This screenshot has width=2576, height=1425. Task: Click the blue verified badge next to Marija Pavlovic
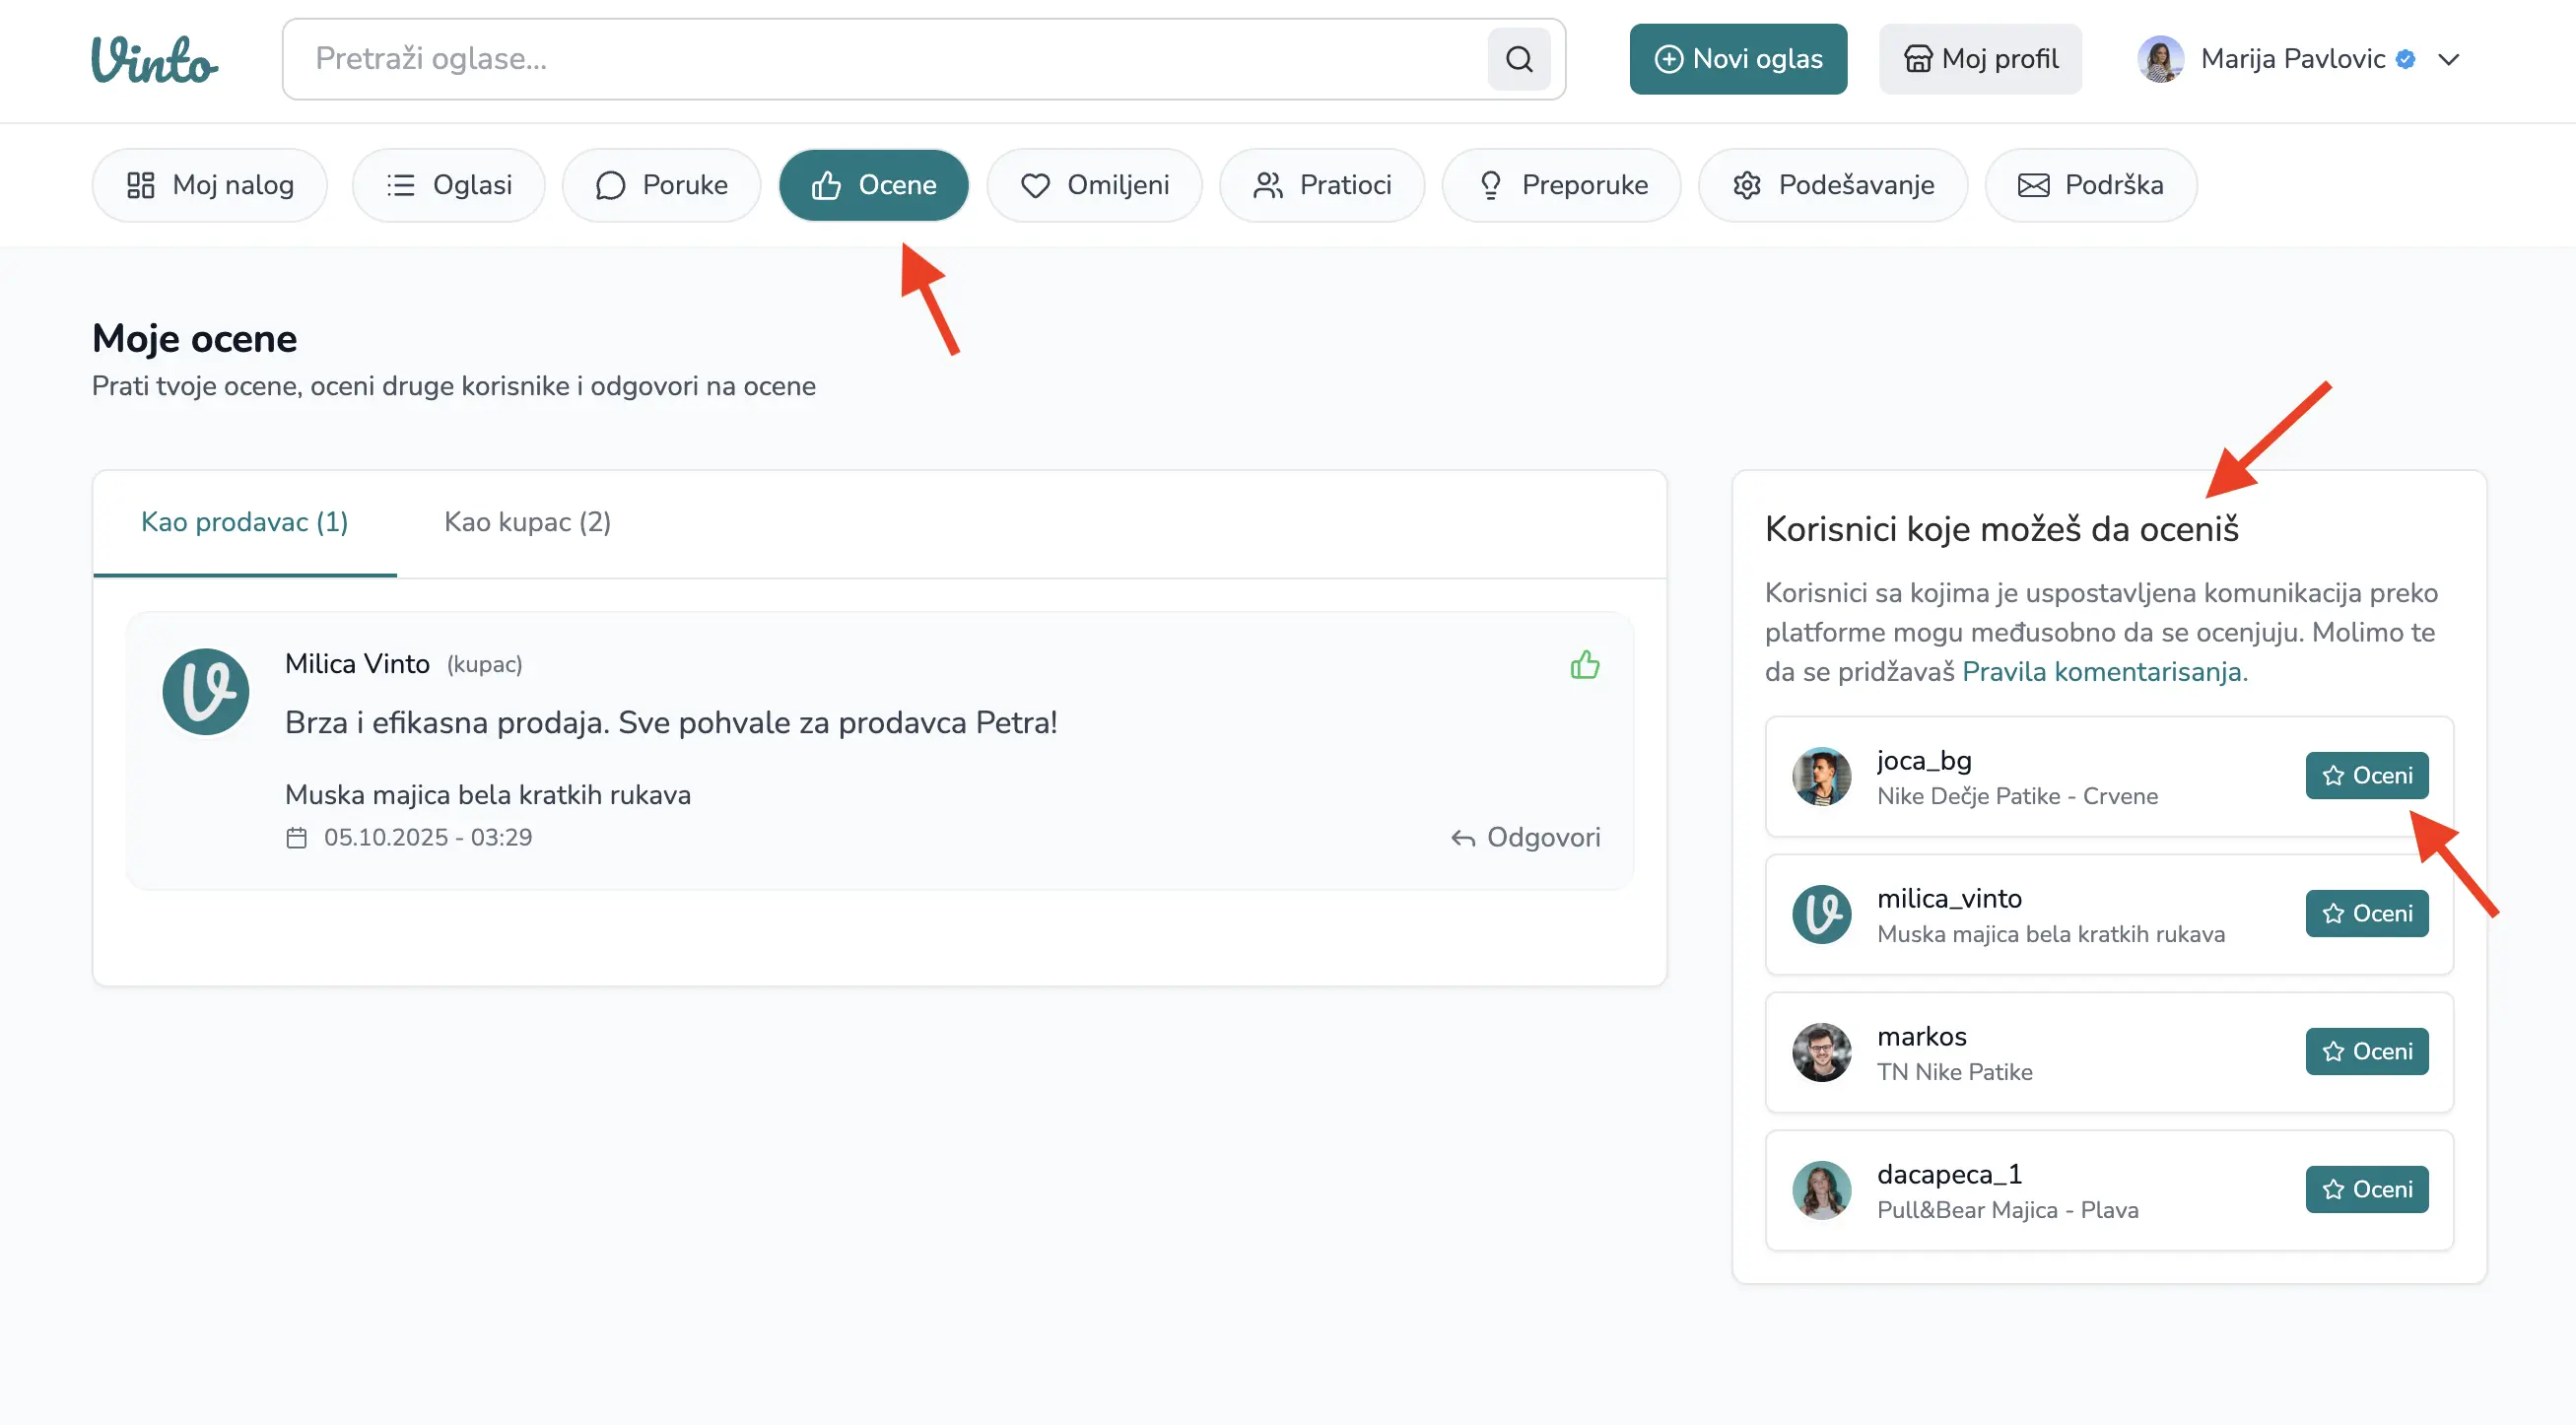tap(2406, 59)
